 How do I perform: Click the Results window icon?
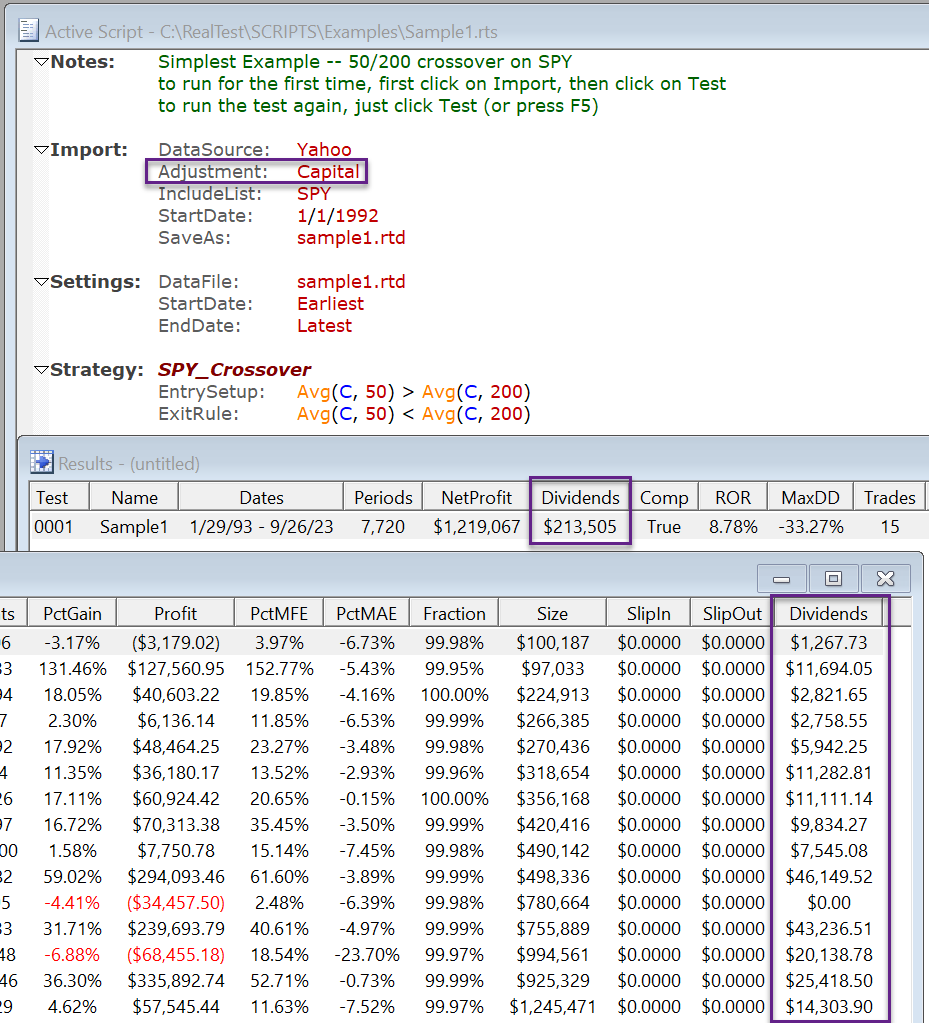pyautogui.click(x=42, y=462)
